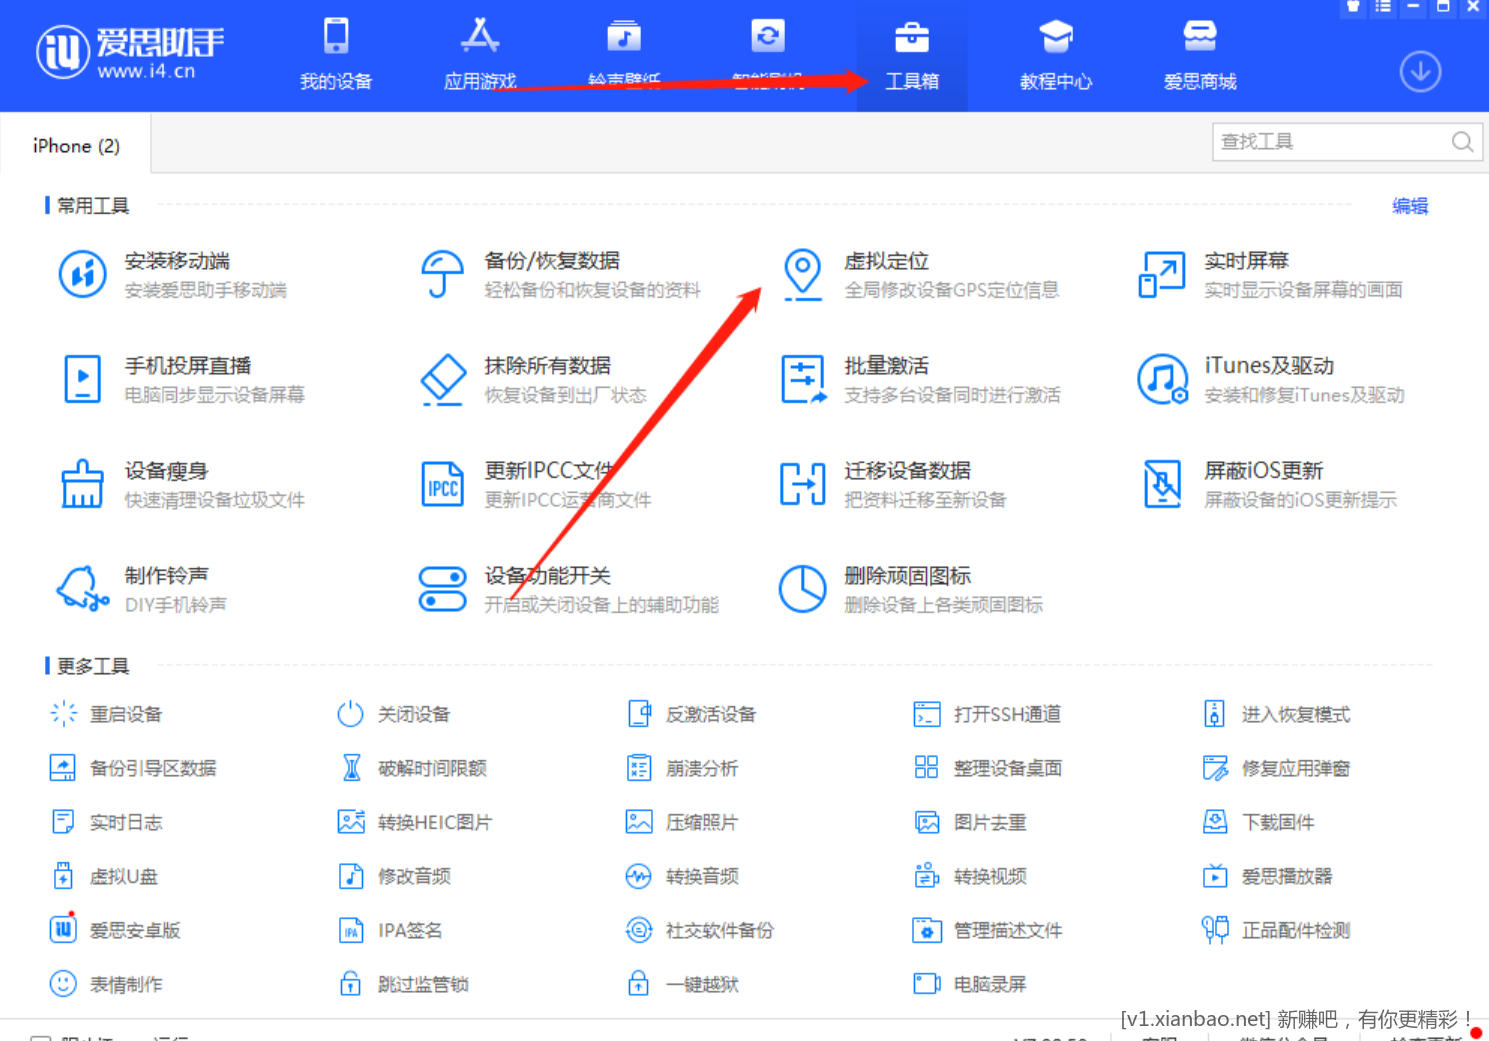Open 批量激活 tool
The height and width of the screenshot is (1041, 1489).
point(920,380)
